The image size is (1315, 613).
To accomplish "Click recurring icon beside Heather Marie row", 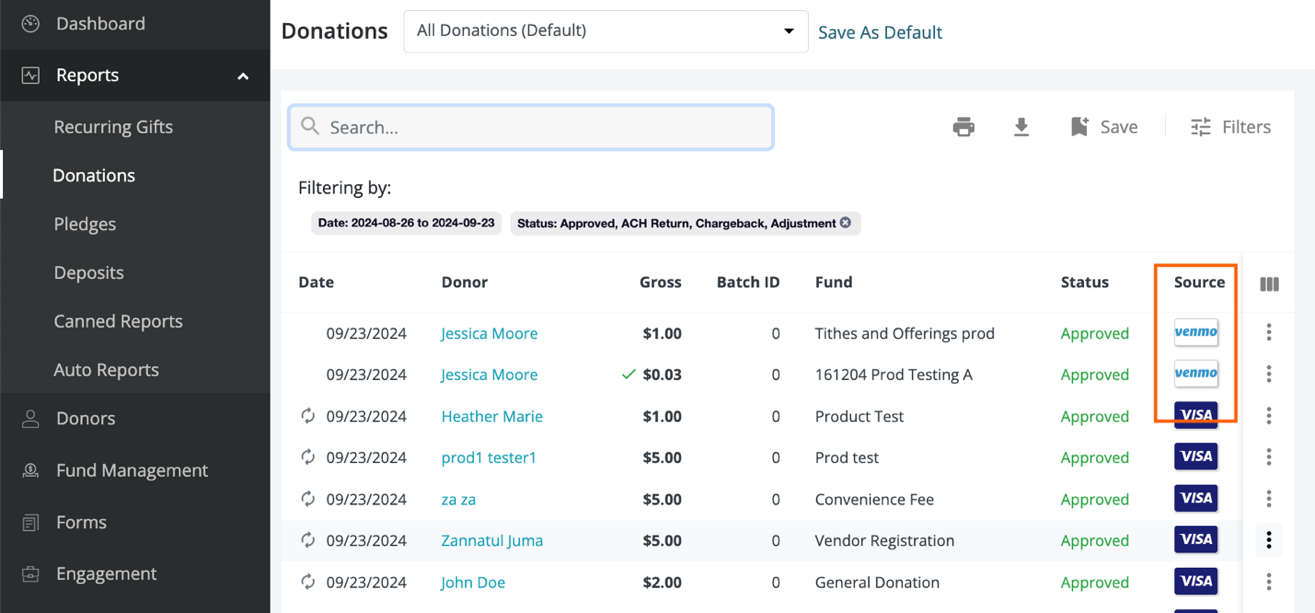I will [308, 416].
